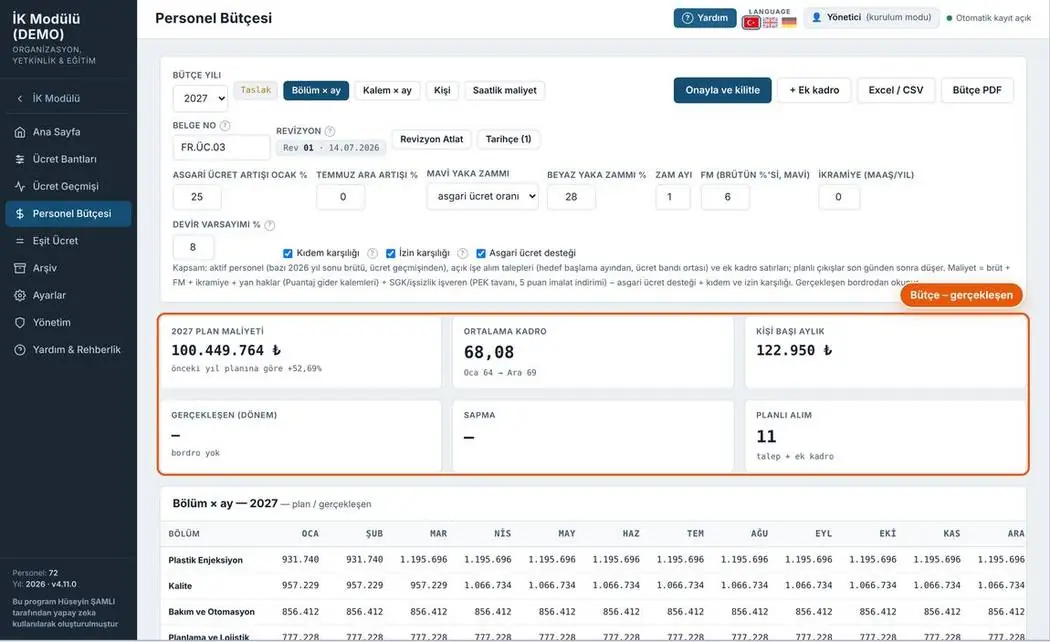The image size is (1050, 642).
Task: Download the Bütçe PDF
Action: point(977,90)
